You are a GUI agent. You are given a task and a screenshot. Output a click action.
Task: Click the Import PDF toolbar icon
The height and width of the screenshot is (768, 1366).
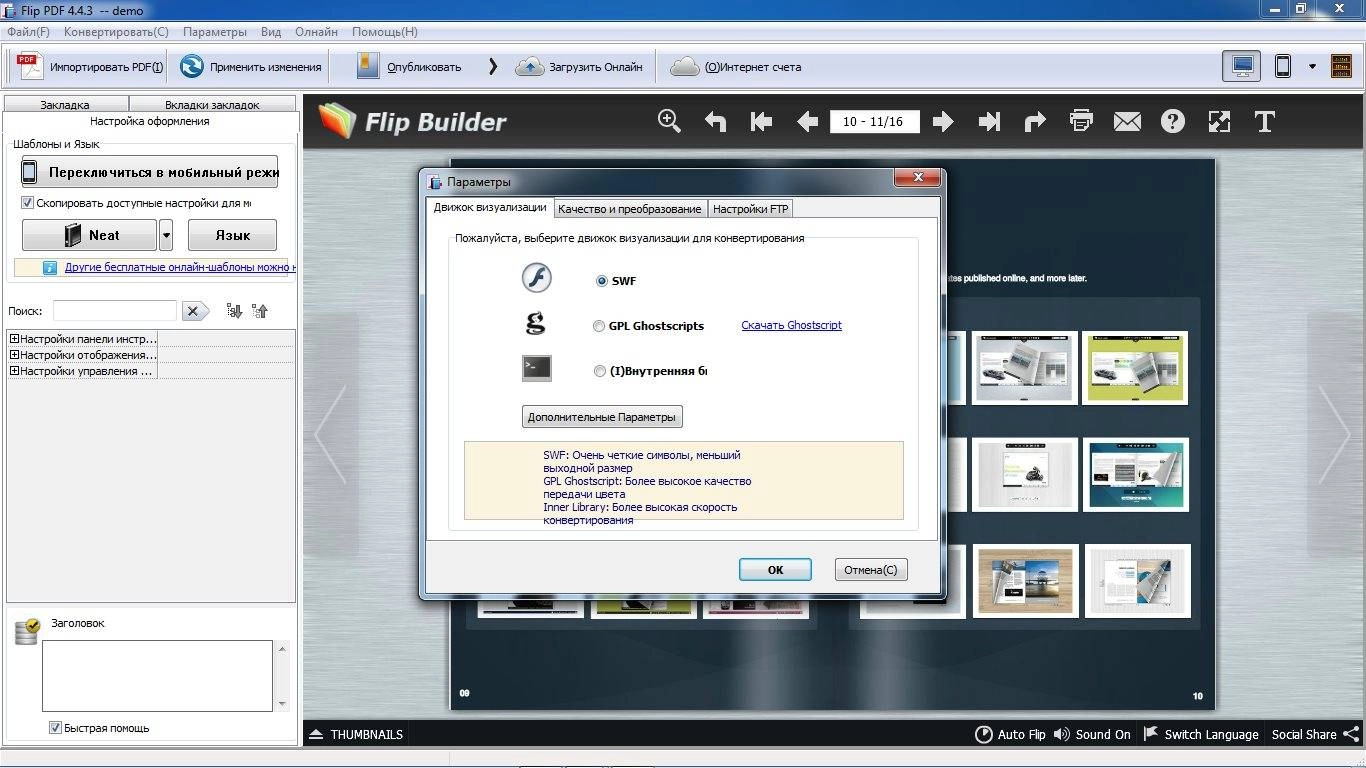click(31, 67)
